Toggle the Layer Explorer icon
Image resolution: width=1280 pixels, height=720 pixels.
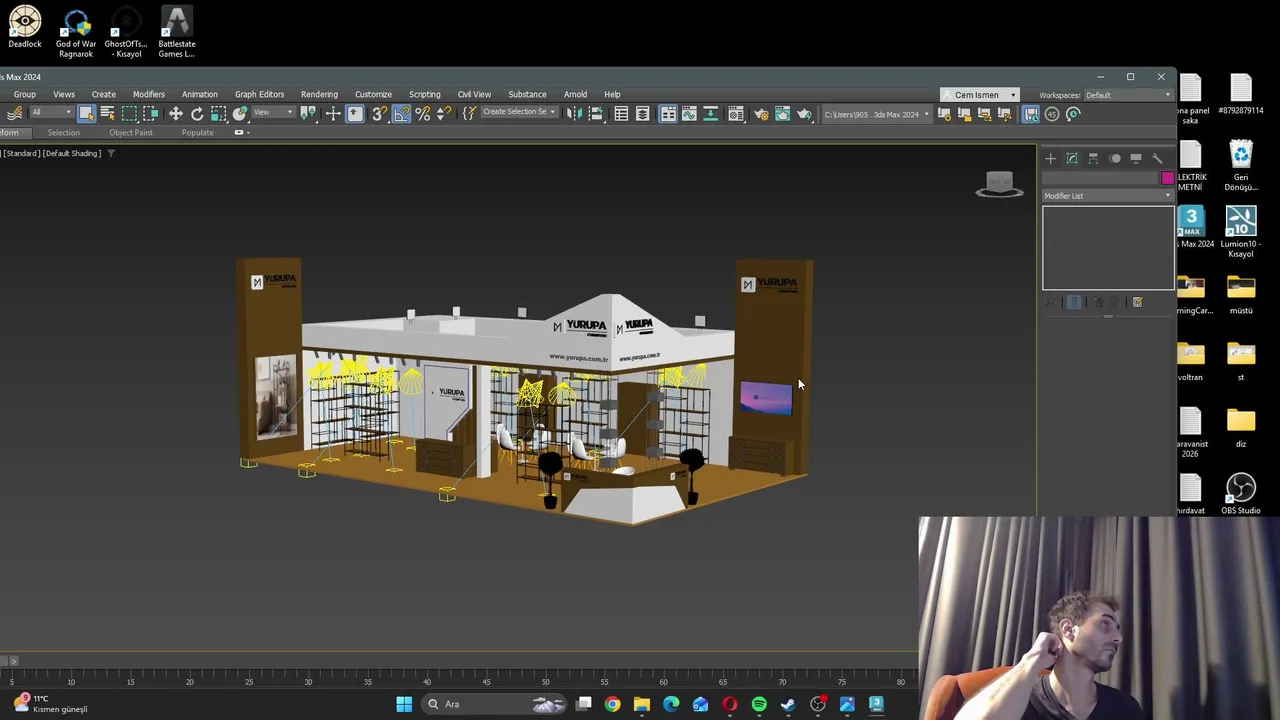[x=643, y=114]
